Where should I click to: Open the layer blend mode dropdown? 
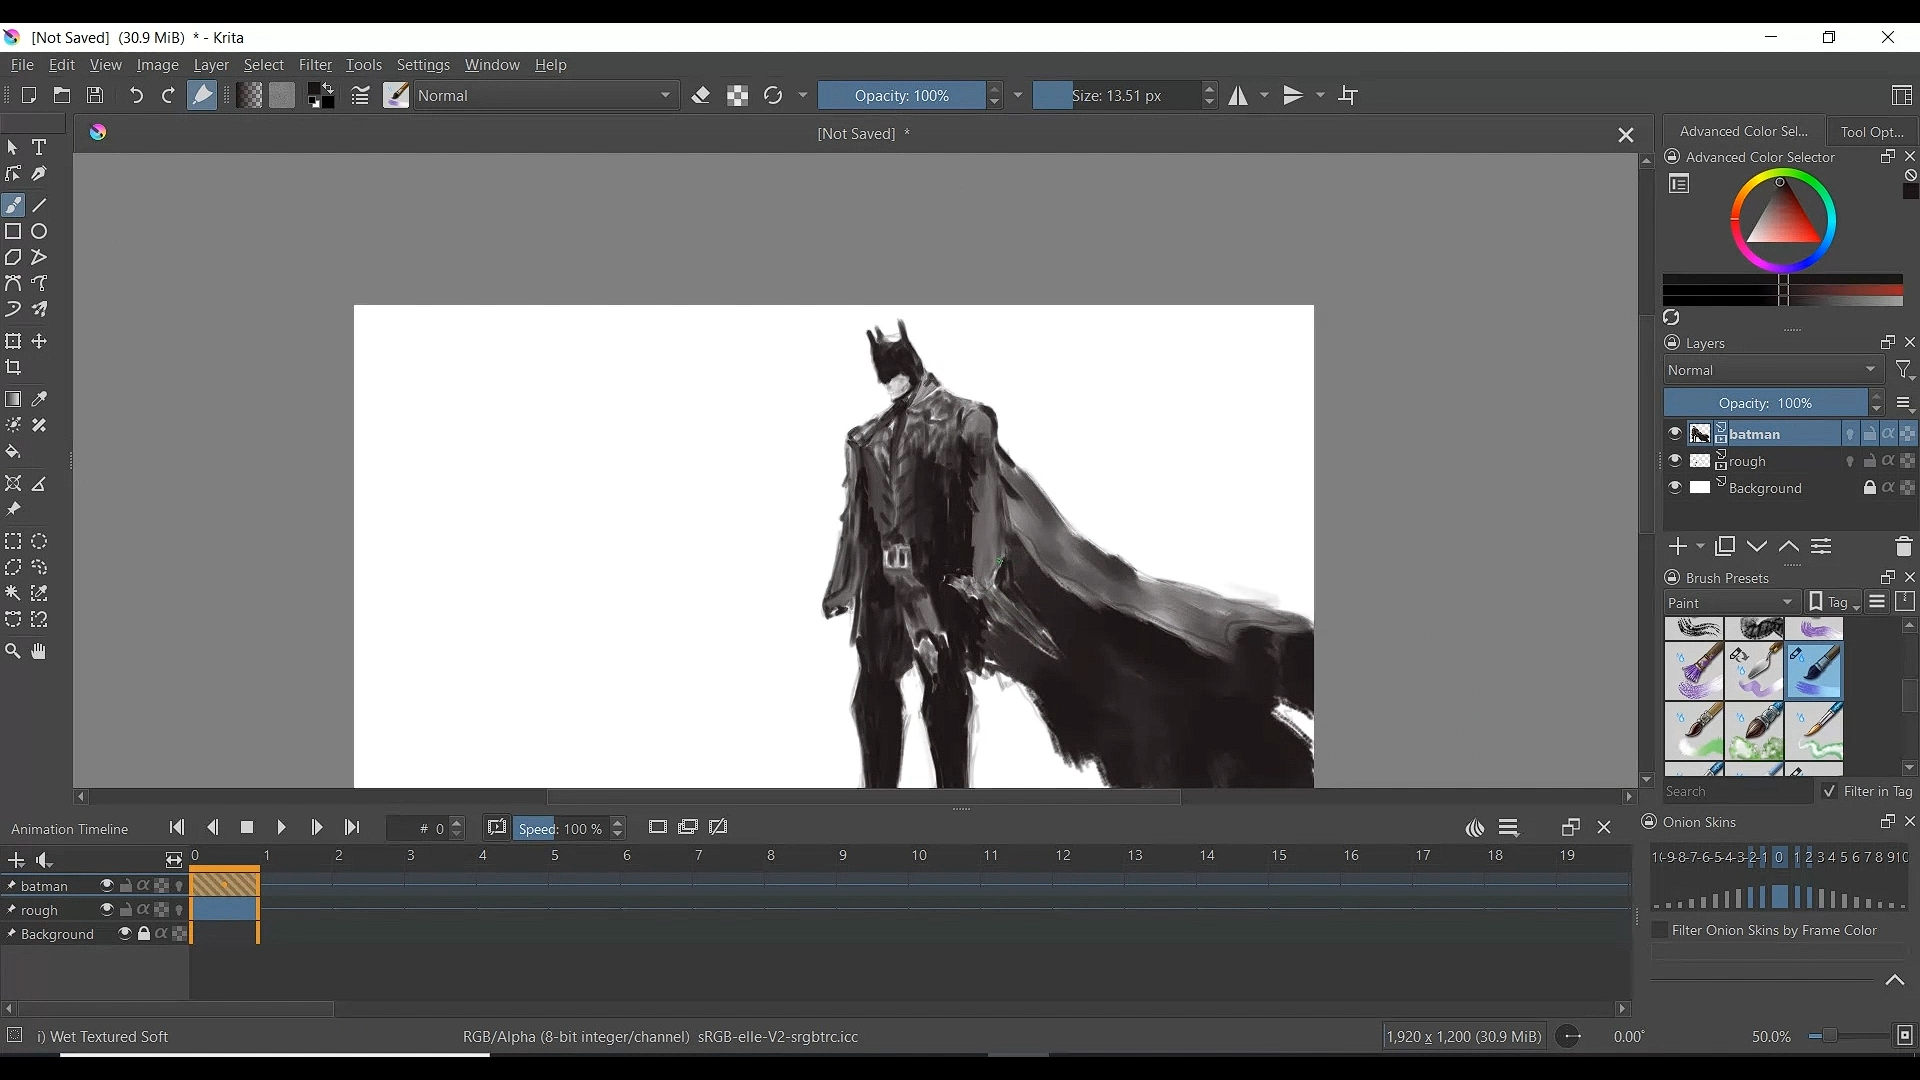click(x=1773, y=370)
